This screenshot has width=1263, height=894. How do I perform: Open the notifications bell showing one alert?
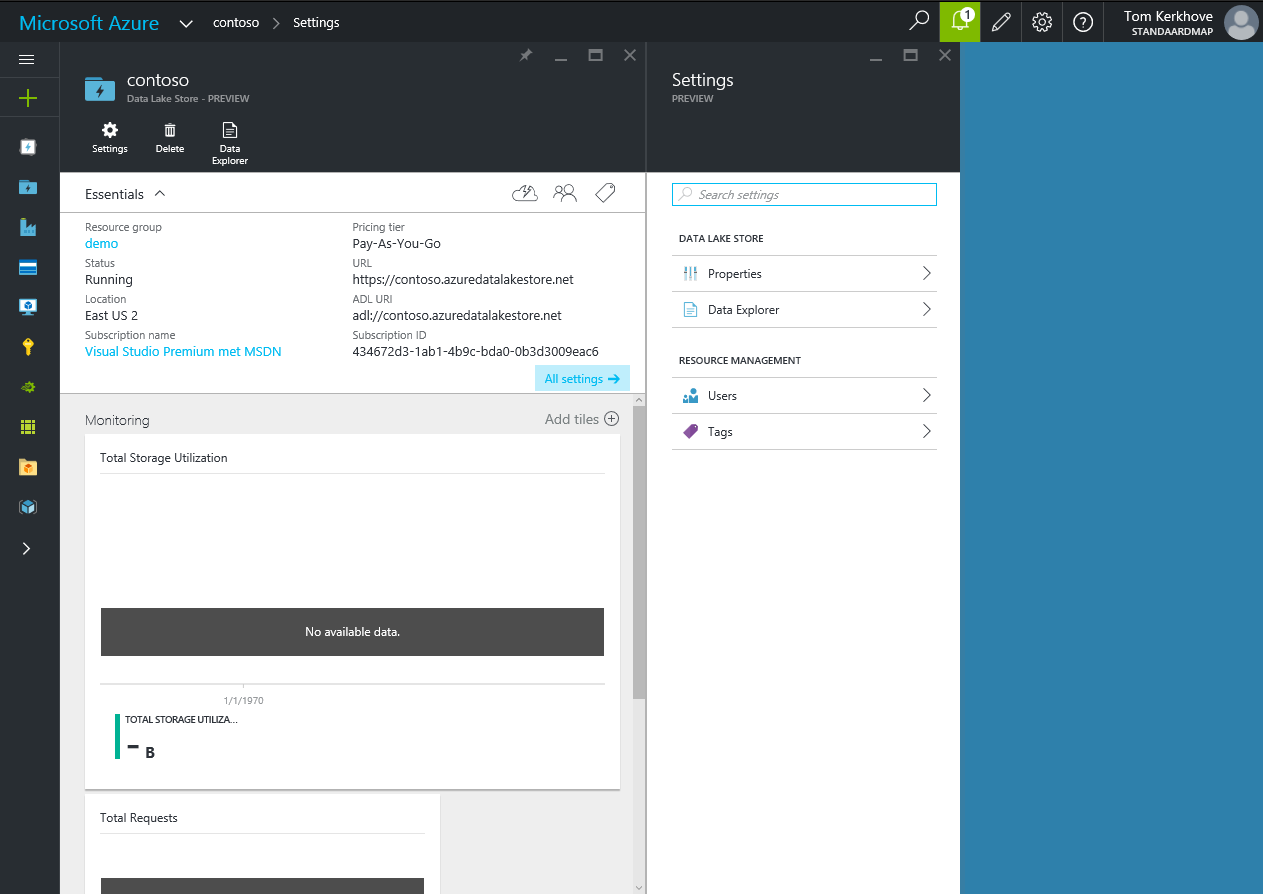pyautogui.click(x=959, y=21)
